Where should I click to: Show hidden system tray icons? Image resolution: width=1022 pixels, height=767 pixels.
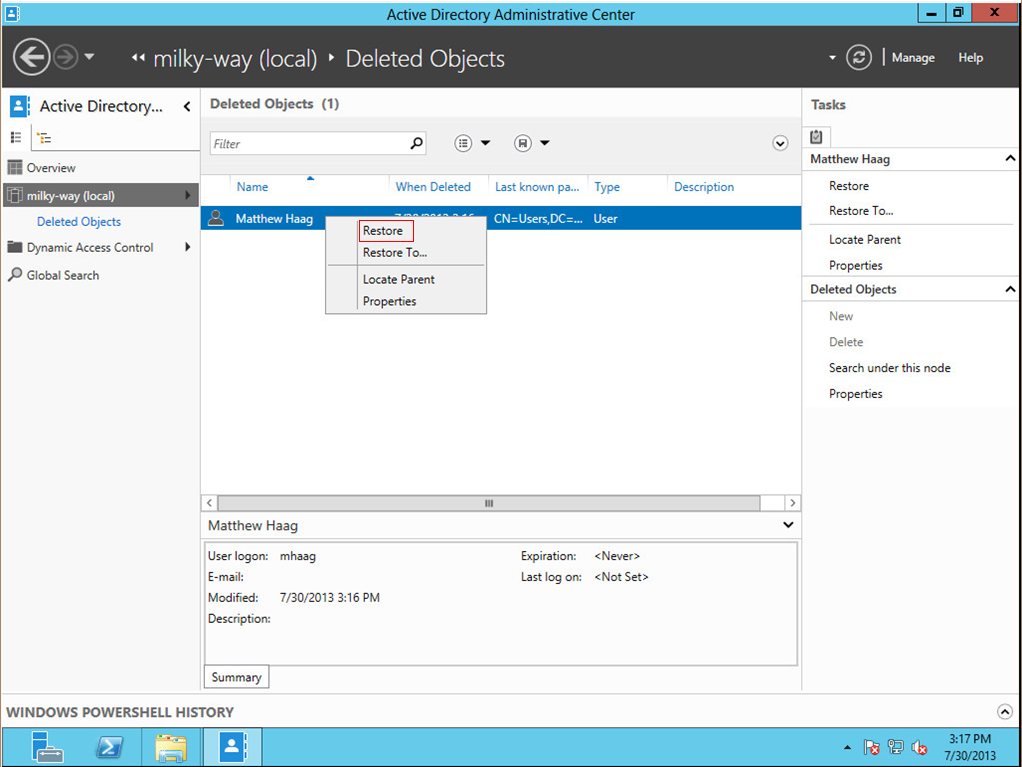[847, 747]
